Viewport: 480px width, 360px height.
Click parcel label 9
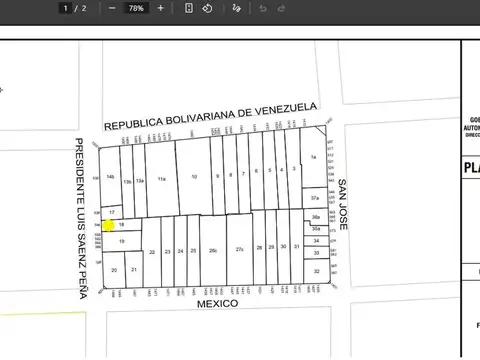click(218, 176)
